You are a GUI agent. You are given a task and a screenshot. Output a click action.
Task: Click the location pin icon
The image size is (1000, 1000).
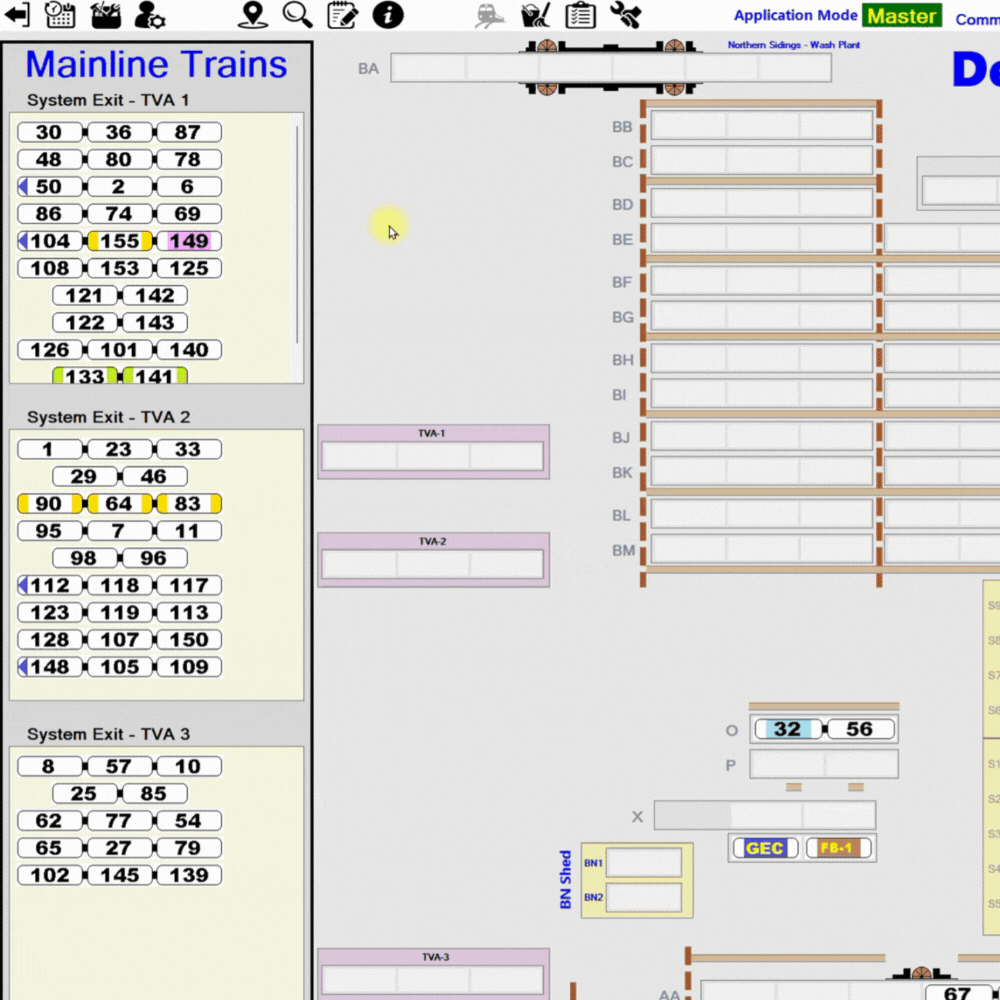[x=253, y=15]
